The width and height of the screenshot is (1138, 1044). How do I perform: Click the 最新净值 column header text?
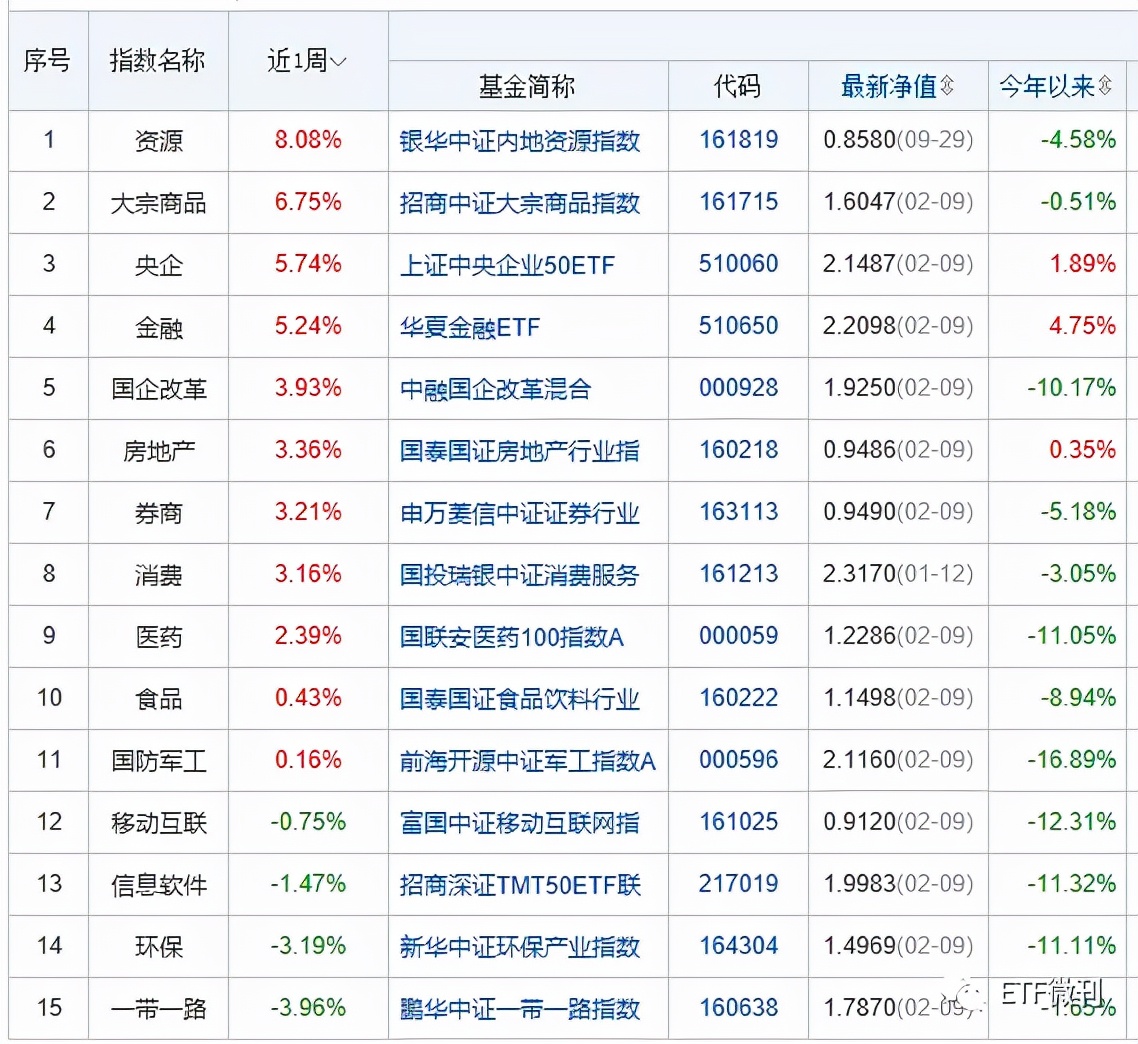click(889, 86)
